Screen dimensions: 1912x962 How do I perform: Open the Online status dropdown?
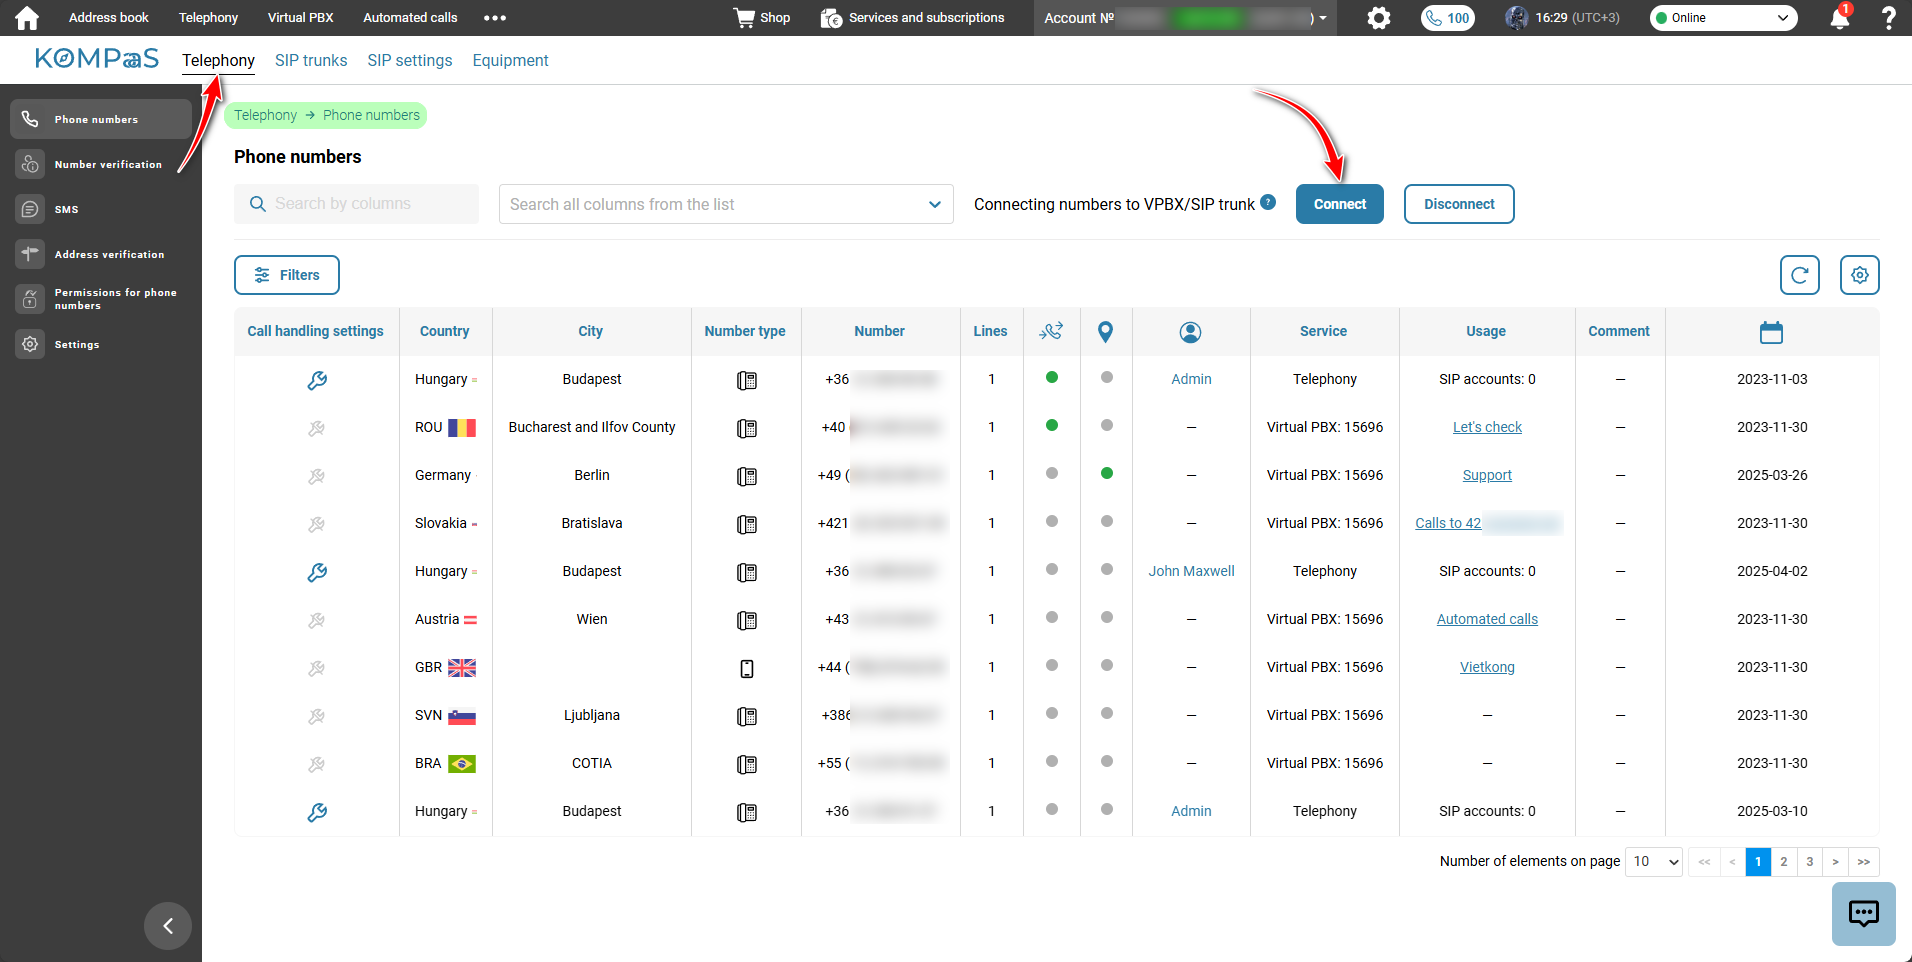[1723, 18]
